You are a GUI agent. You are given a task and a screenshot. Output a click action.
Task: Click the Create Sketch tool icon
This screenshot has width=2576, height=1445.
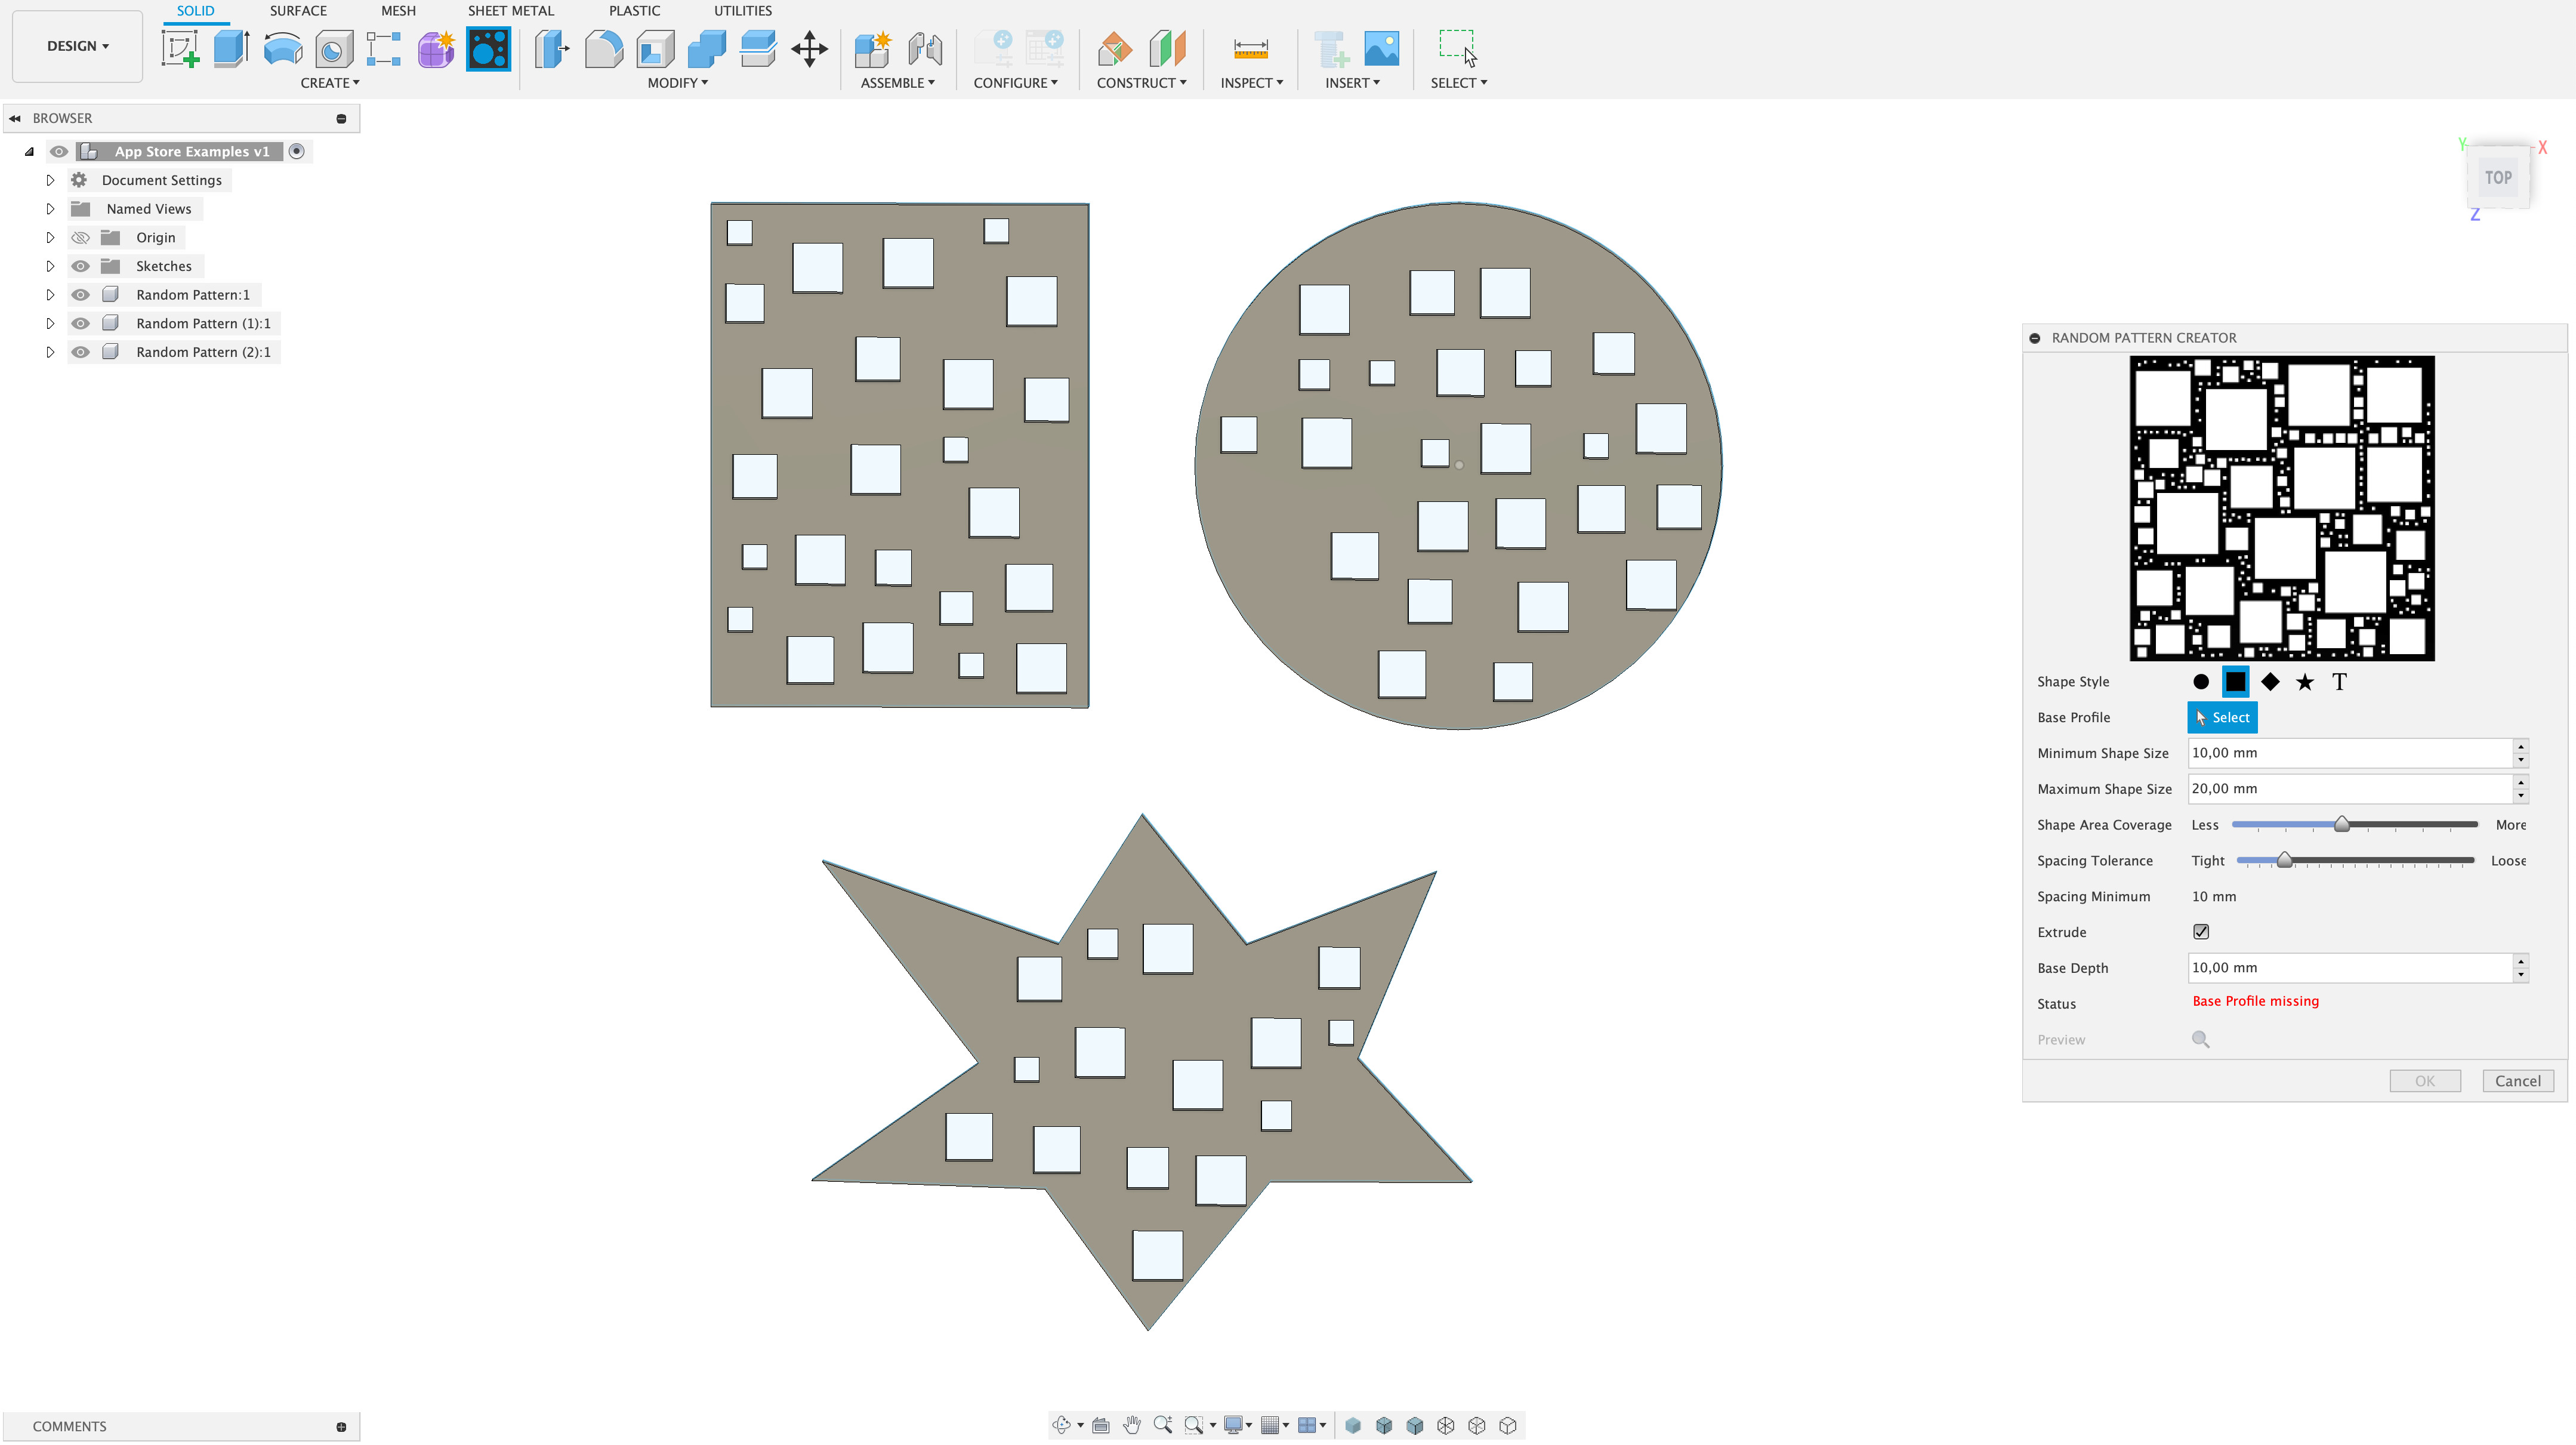point(180,48)
